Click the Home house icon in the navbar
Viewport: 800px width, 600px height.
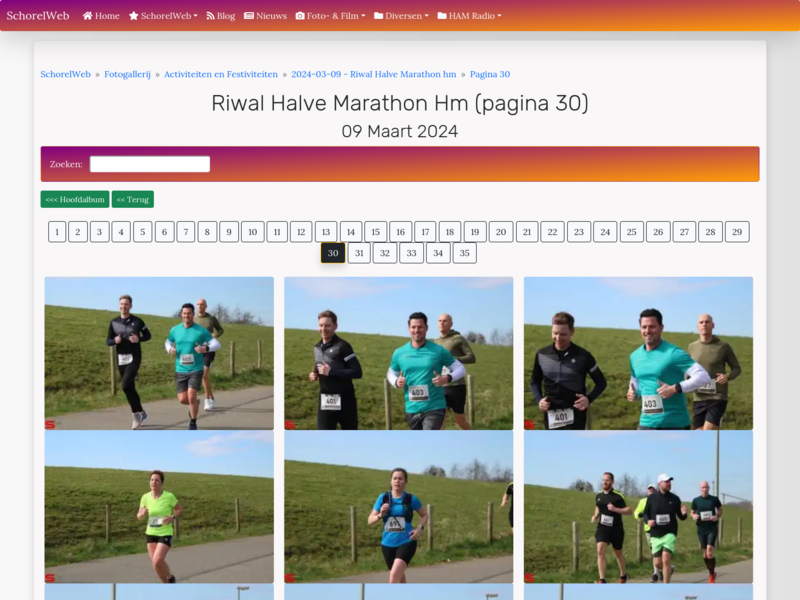pos(87,16)
